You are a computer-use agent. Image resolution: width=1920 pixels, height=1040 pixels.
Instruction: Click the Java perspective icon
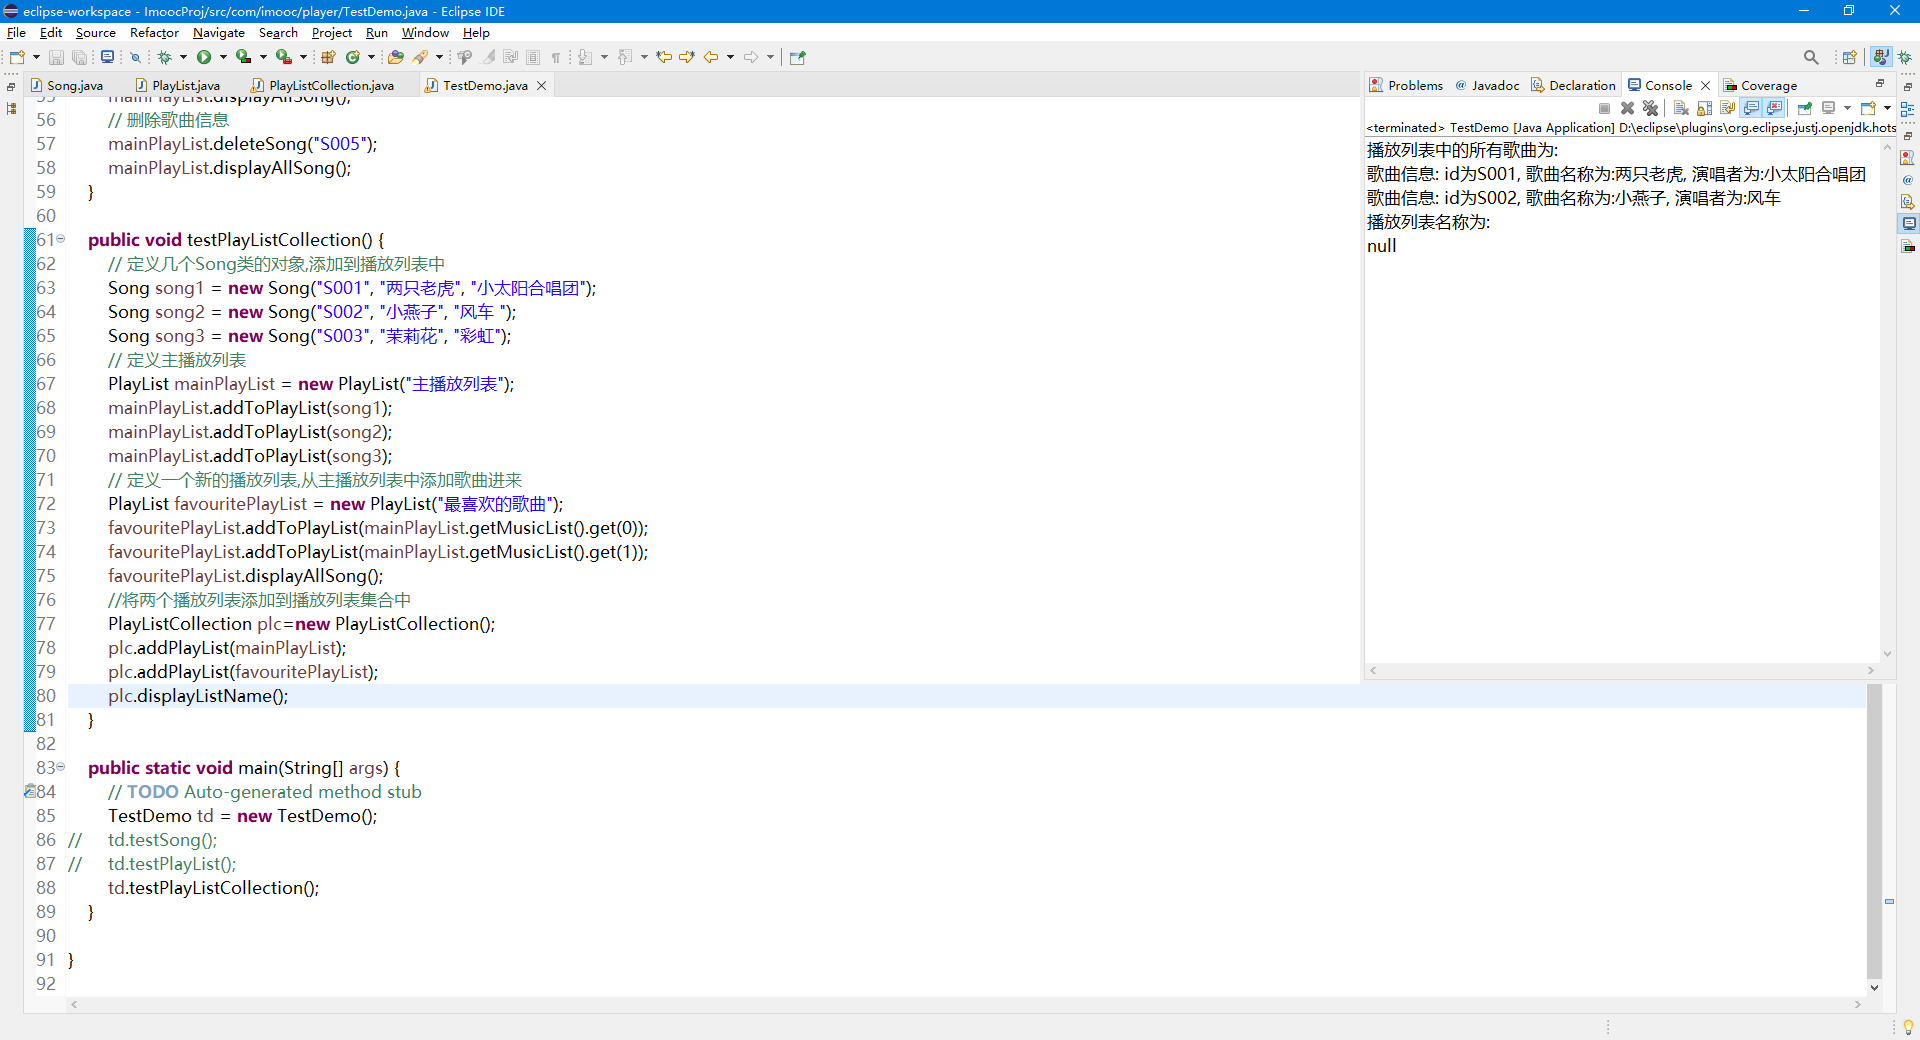1881,57
